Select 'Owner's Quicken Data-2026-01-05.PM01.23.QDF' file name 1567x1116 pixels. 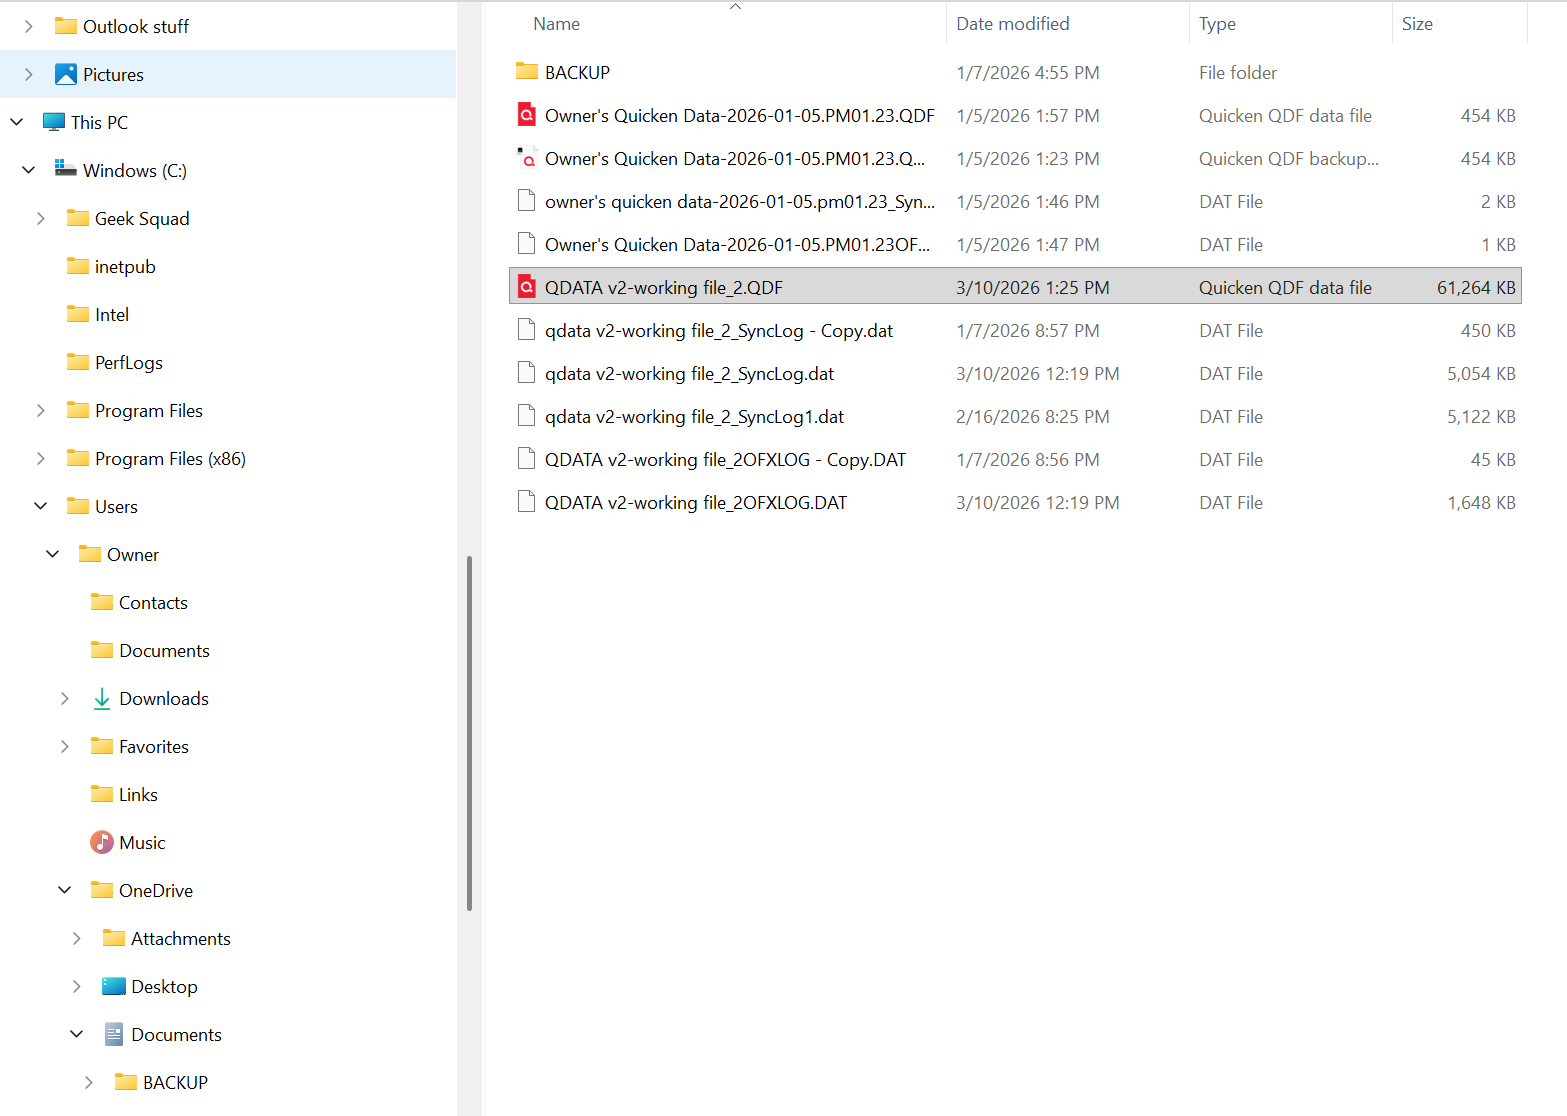coord(740,116)
